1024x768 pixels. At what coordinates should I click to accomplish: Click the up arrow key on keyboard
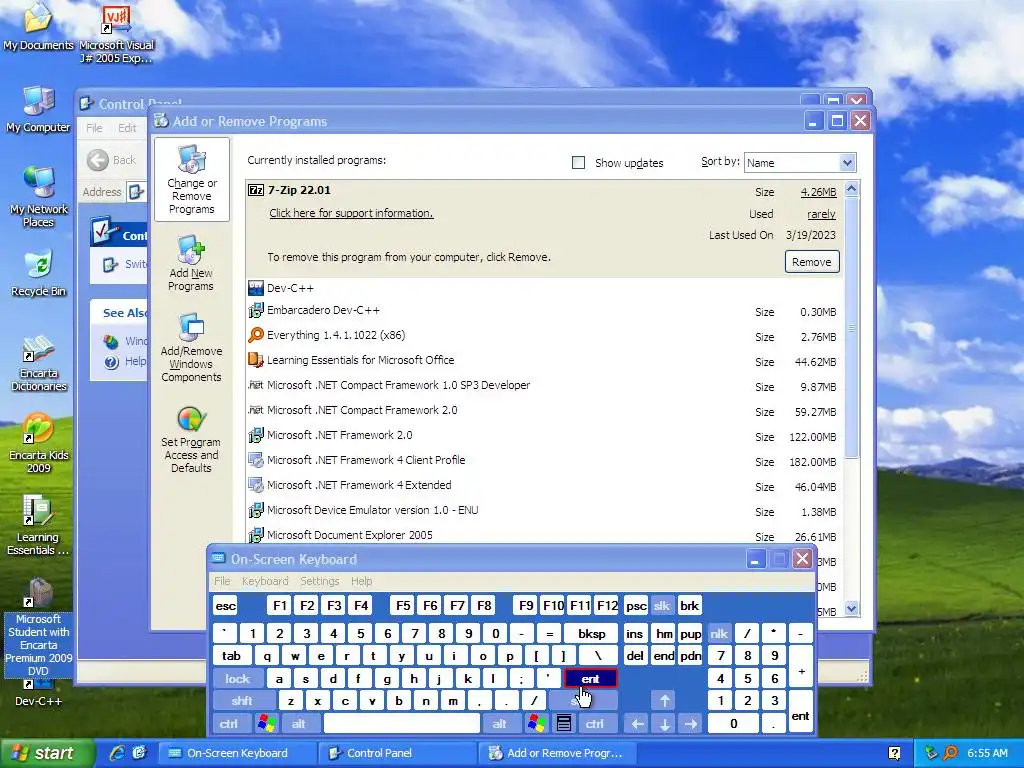(664, 701)
